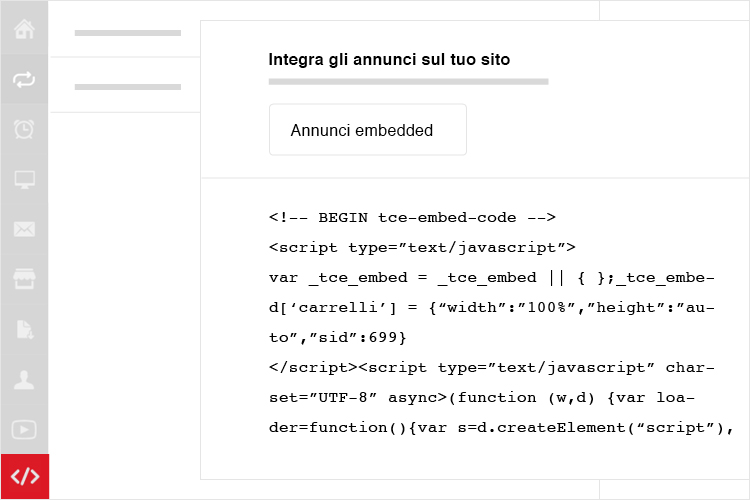Image resolution: width=750 pixels, height=500 pixels.
Task: Select the monitor screen sidebar icon
Action: [x=24, y=179]
